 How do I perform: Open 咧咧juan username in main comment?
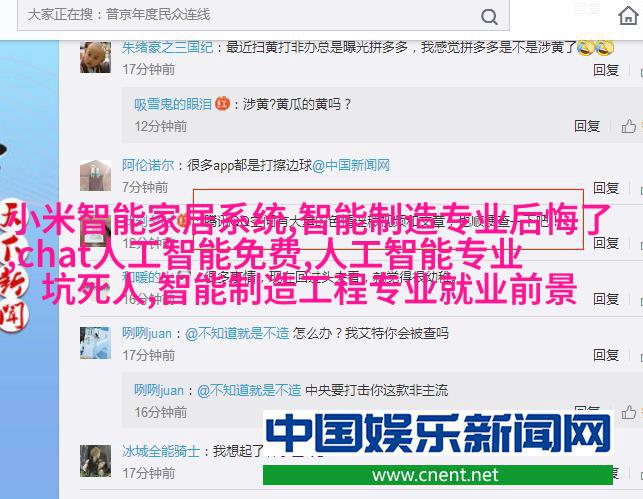pos(147,333)
